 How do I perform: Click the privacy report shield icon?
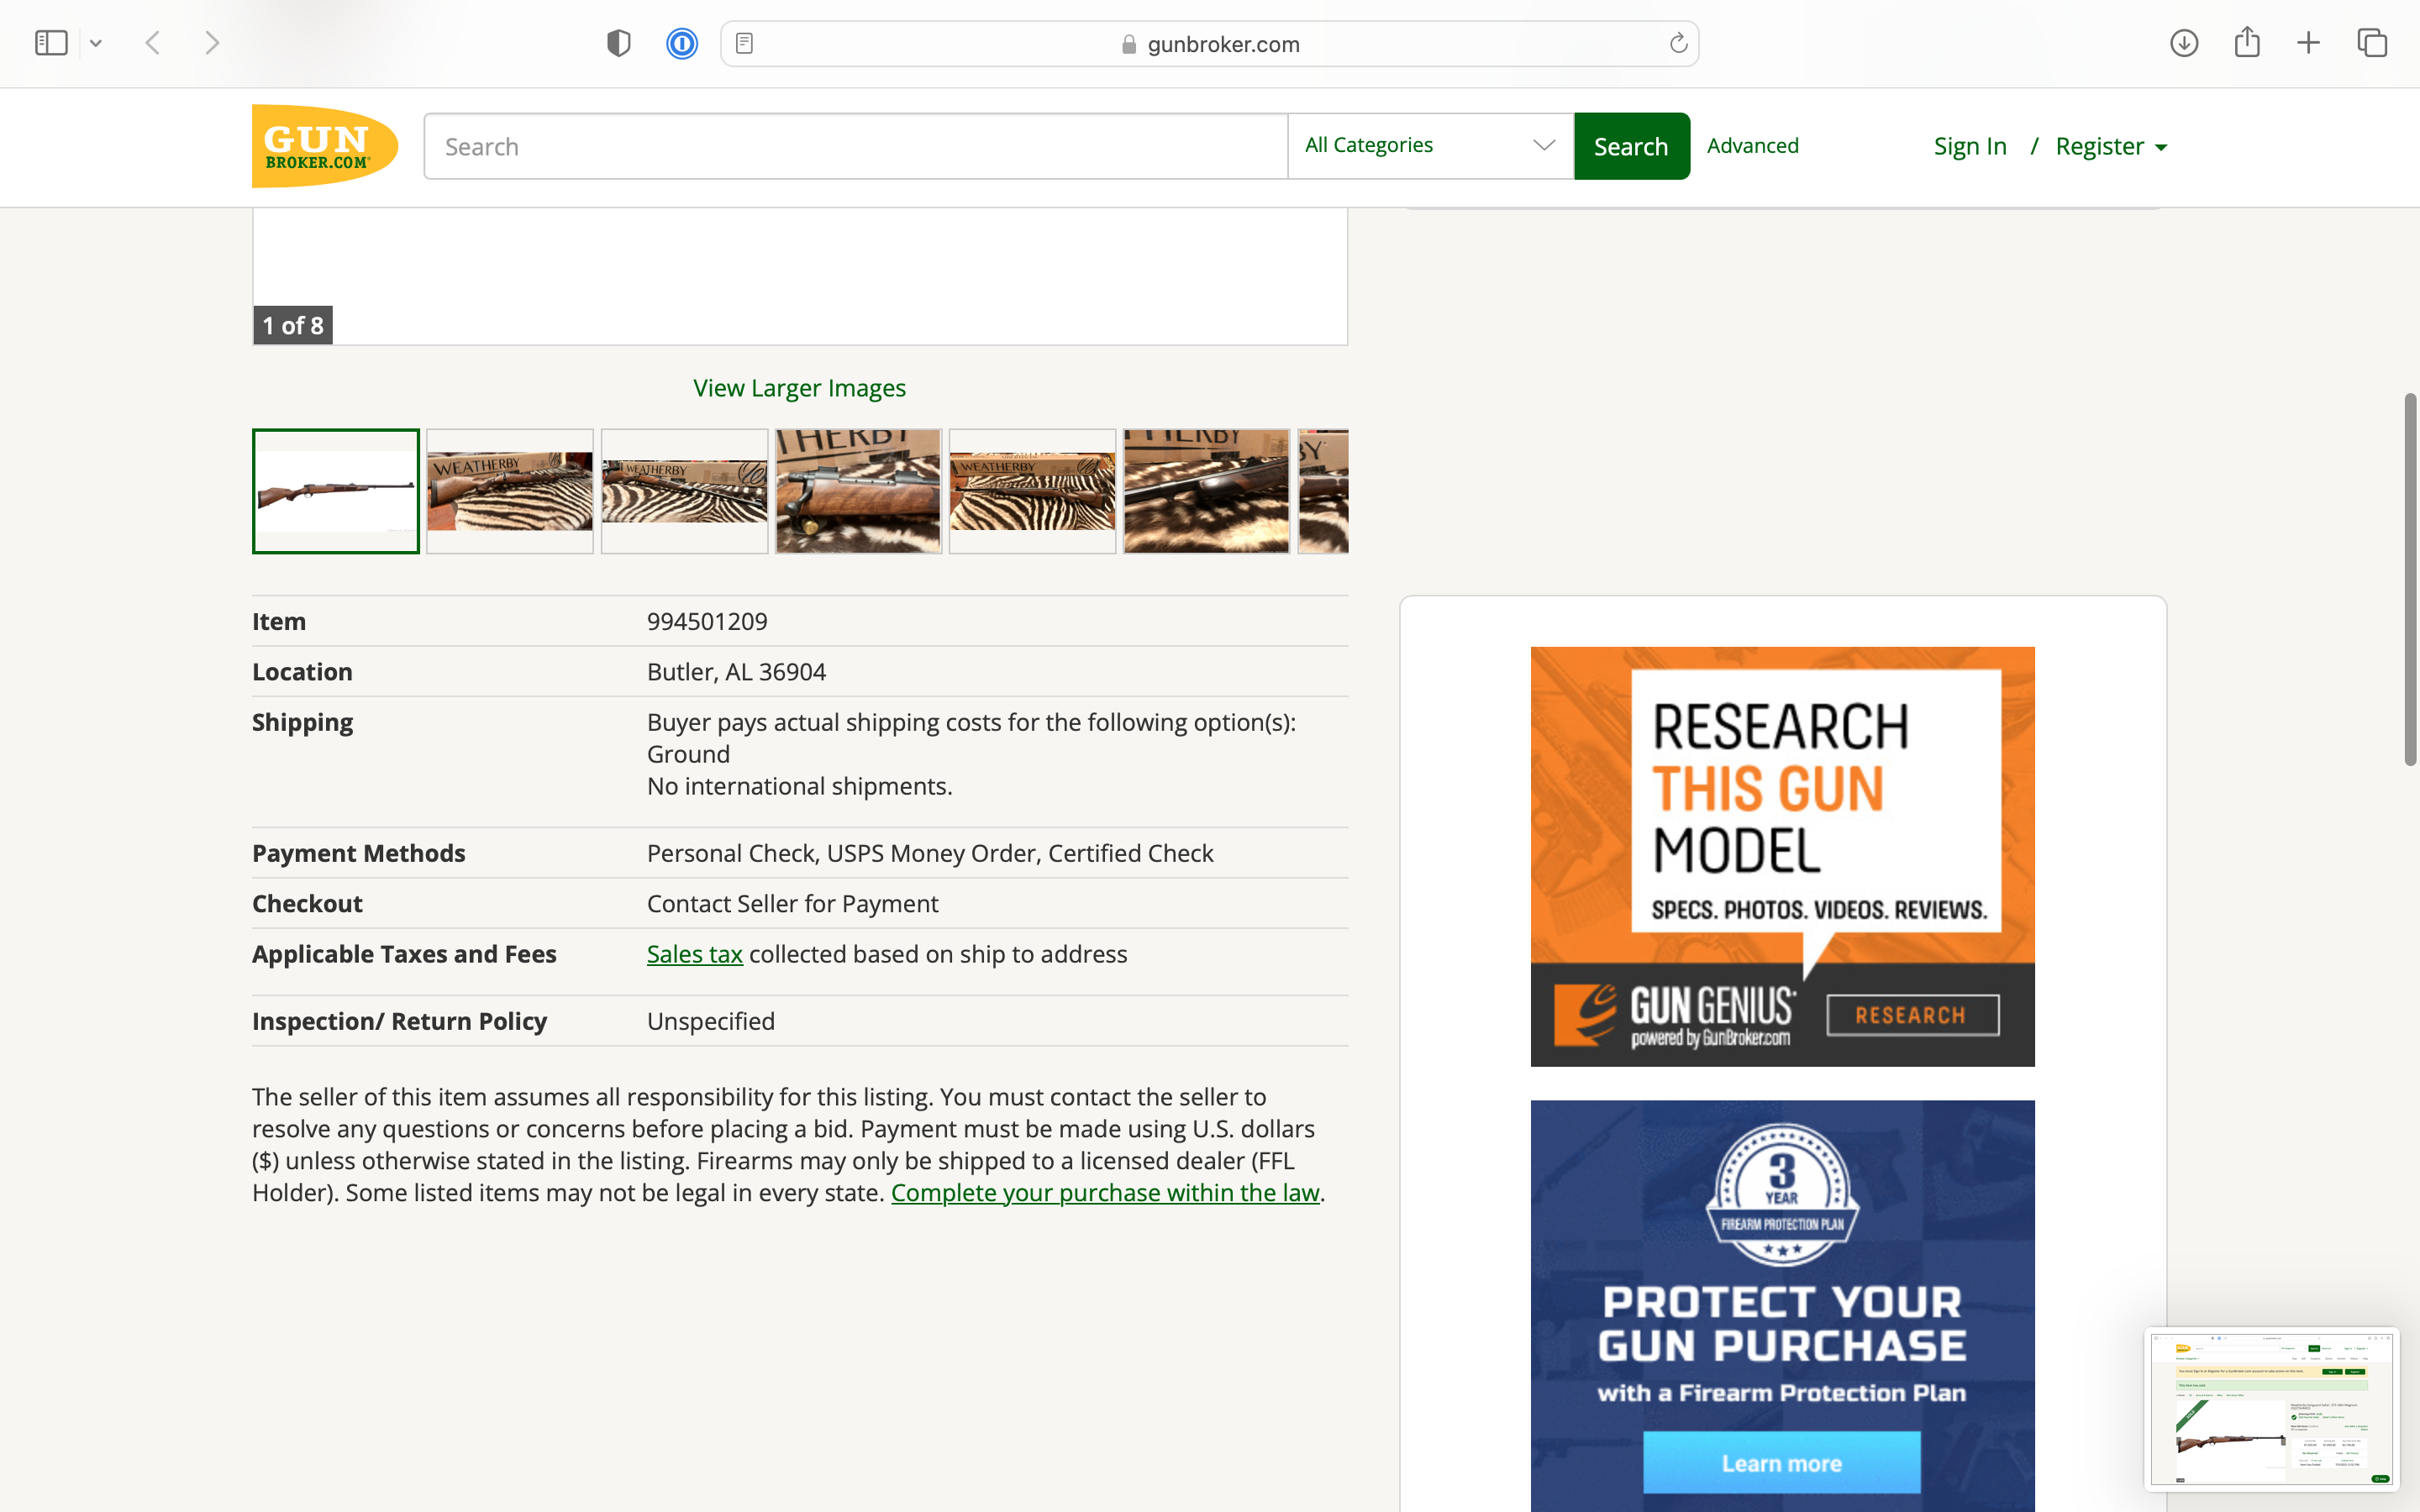[619, 43]
